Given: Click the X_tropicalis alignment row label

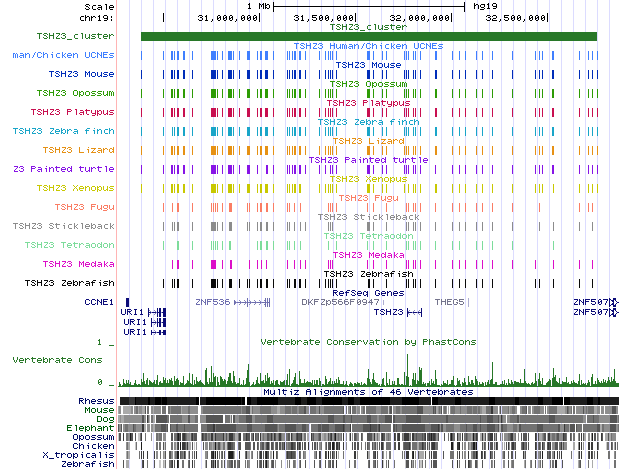Looking at the screenshot, I should tap(83, 455).
